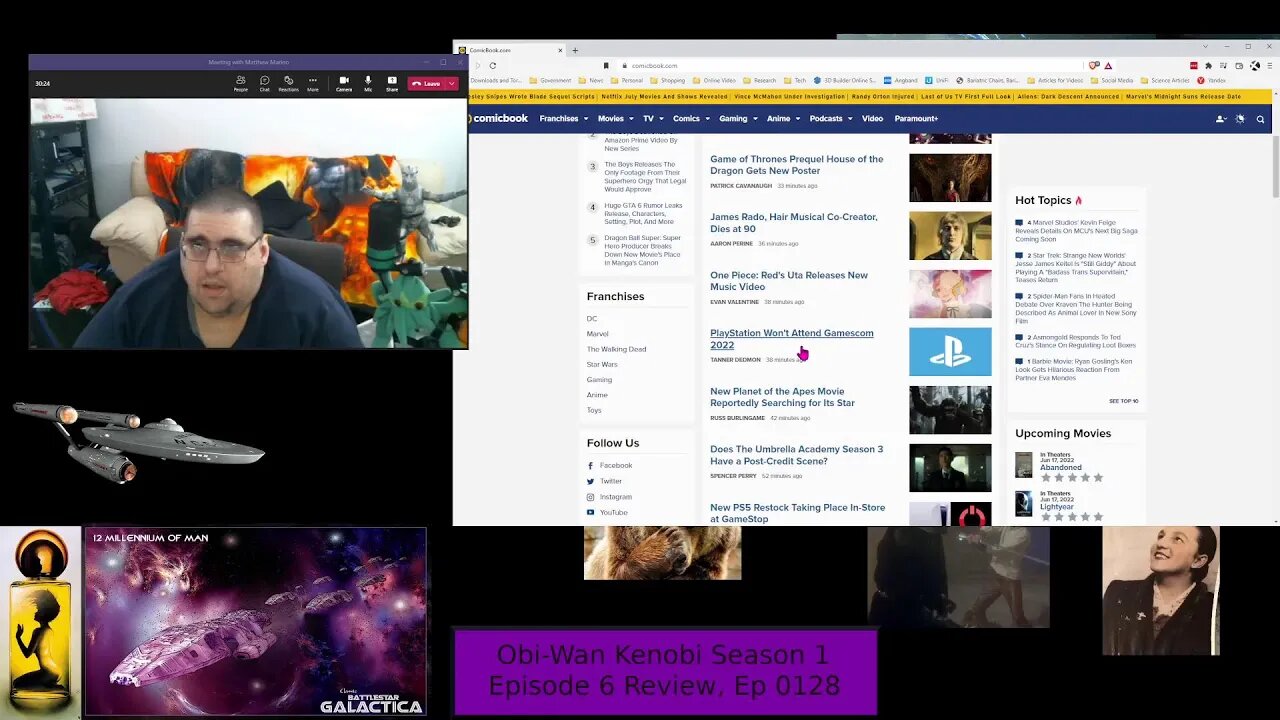The image size is (1280, 720).
Task: Open the Kevin Feige hot topic comment icon
Action: tap(1019, 223)
